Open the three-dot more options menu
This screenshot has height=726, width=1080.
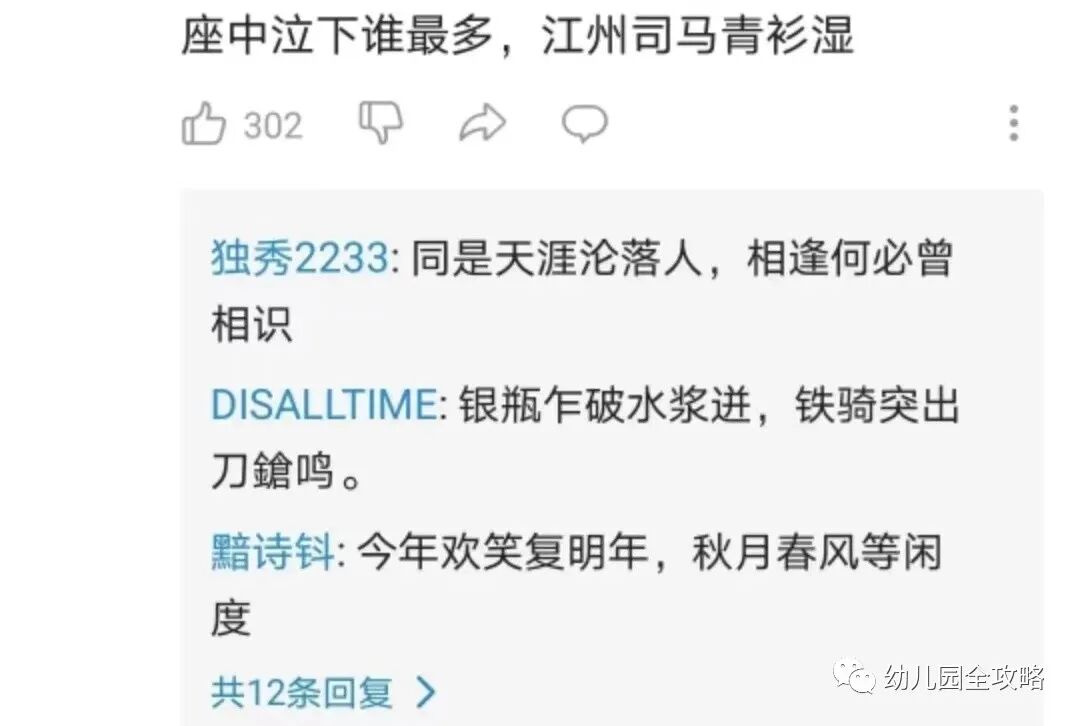click(1014, 123)
